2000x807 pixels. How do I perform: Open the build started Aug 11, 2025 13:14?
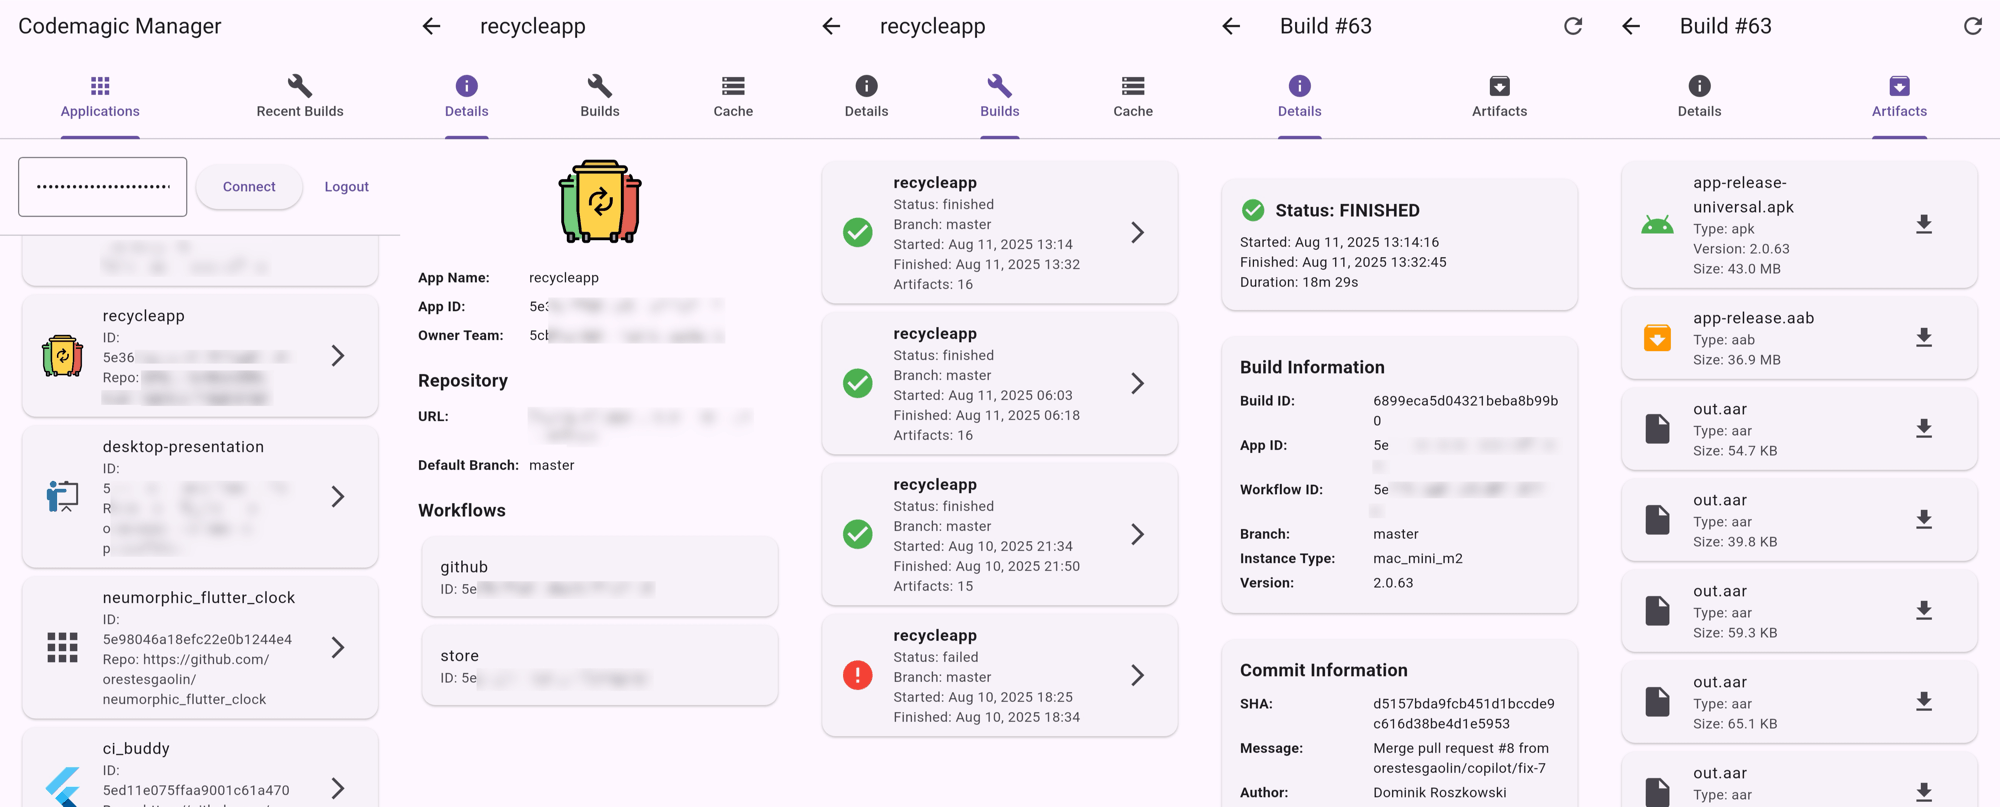pyautogui.click(x=1000, y=233)
